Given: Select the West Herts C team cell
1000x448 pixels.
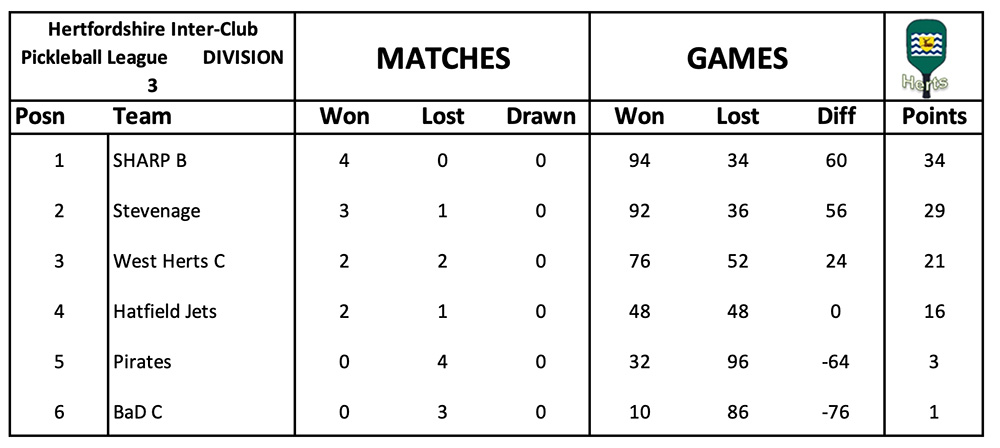Looking at the screenshot, I should tap(169, 261).
